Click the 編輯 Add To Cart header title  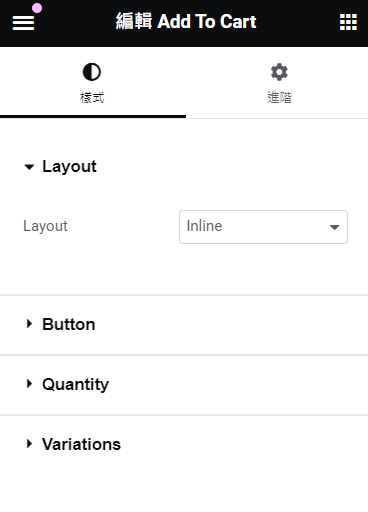tap(186, 22)
